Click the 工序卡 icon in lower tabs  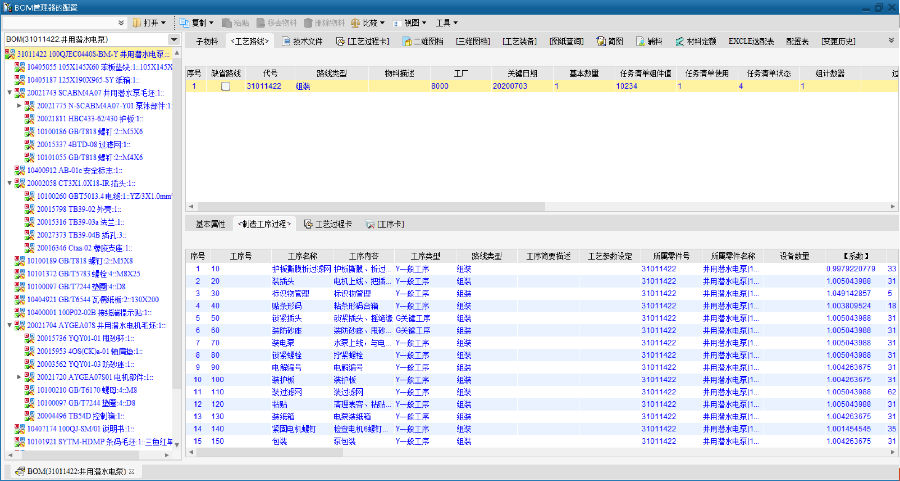370,224
